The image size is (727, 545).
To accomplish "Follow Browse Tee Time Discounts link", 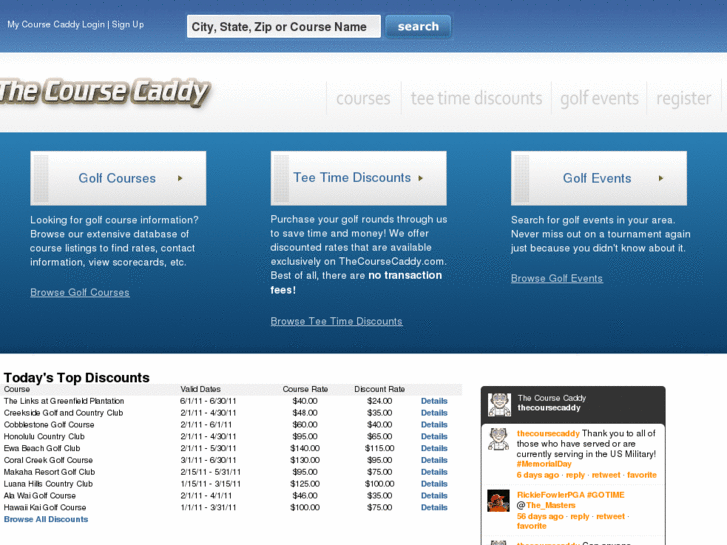I will pos(337,321).
